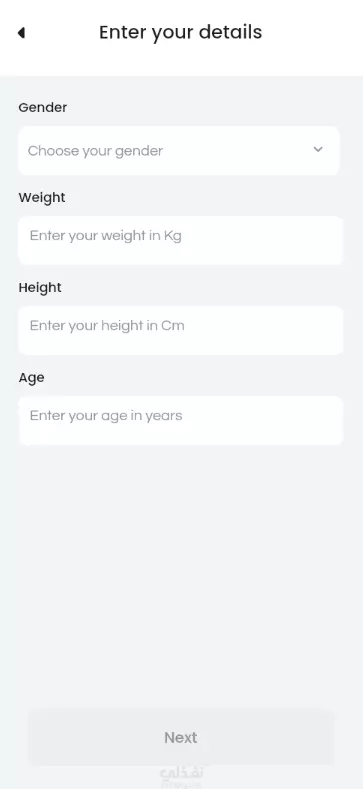The width and height of the screenshot is (363, 789).
Task: Tap the Next button
Action: [x=181, y=738]
